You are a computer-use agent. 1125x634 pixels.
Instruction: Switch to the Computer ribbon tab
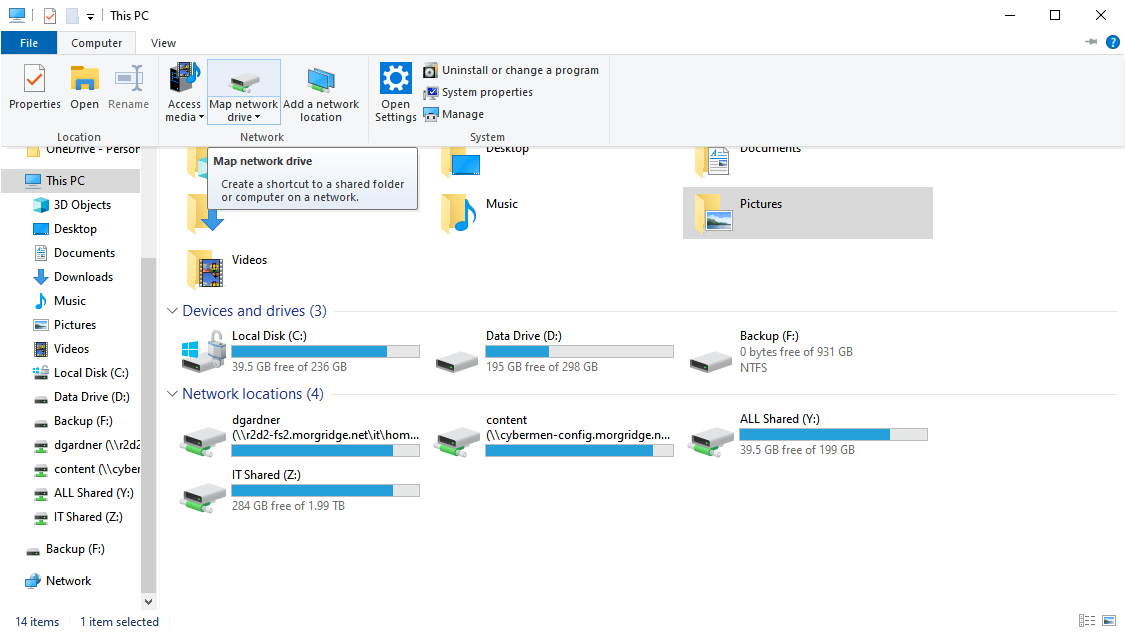96,43
